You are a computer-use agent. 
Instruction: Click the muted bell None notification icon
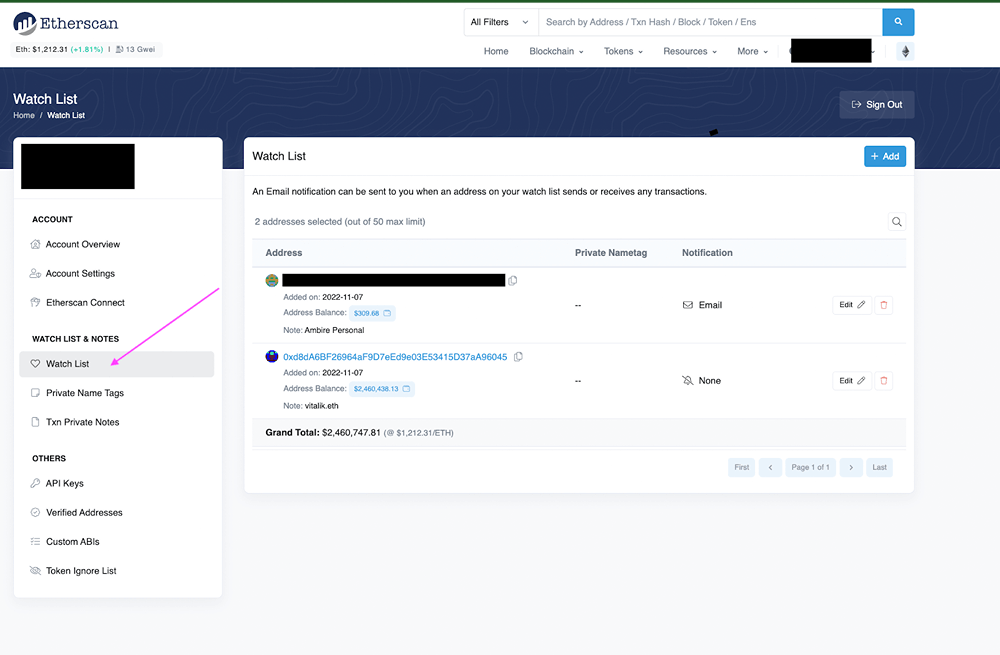point(688,381)
